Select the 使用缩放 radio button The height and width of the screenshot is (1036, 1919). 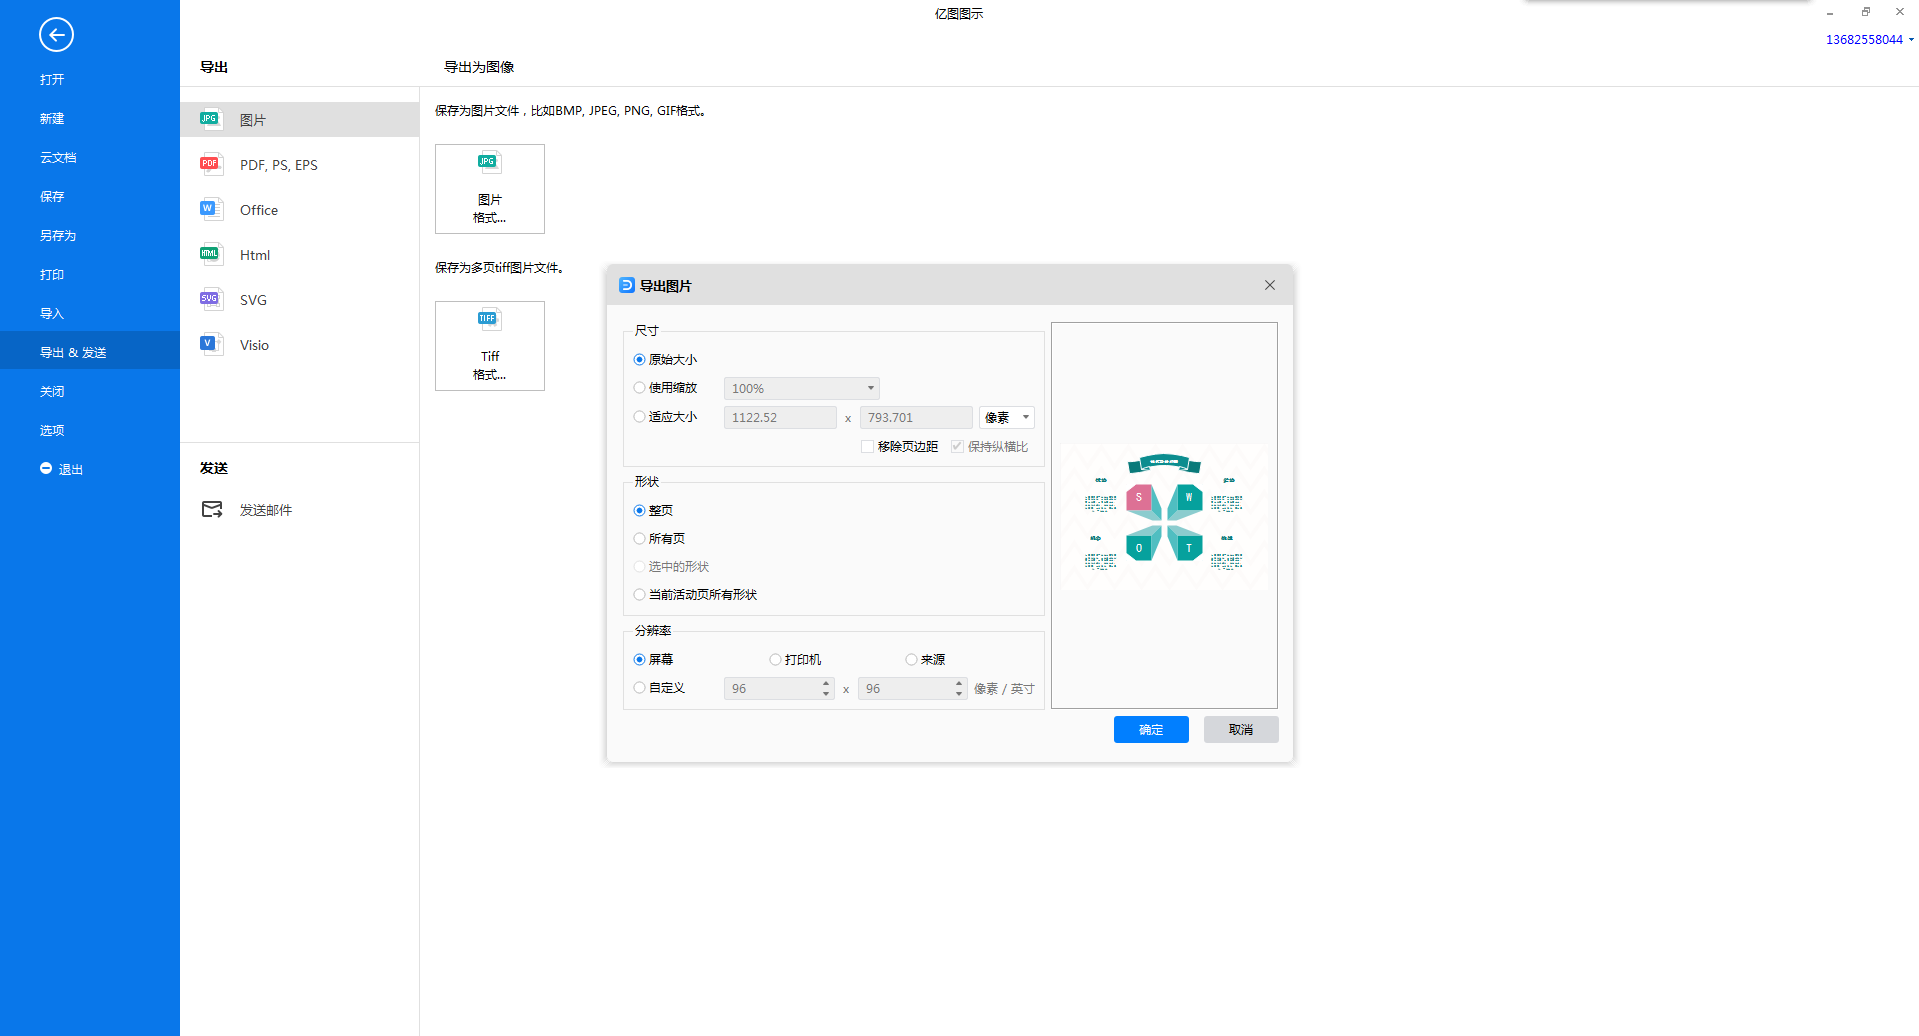640,388
